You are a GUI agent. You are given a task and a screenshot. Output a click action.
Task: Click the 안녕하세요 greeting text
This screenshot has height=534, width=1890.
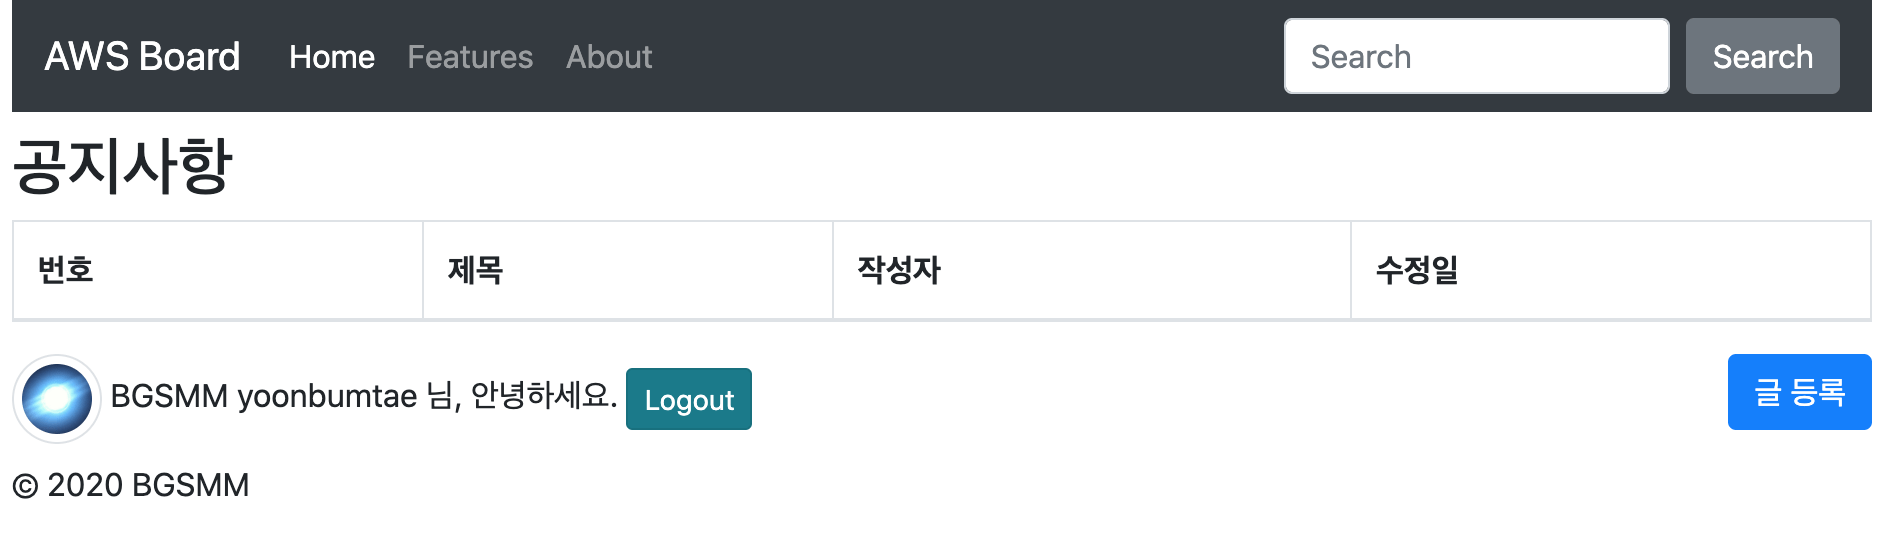point(542,396)
